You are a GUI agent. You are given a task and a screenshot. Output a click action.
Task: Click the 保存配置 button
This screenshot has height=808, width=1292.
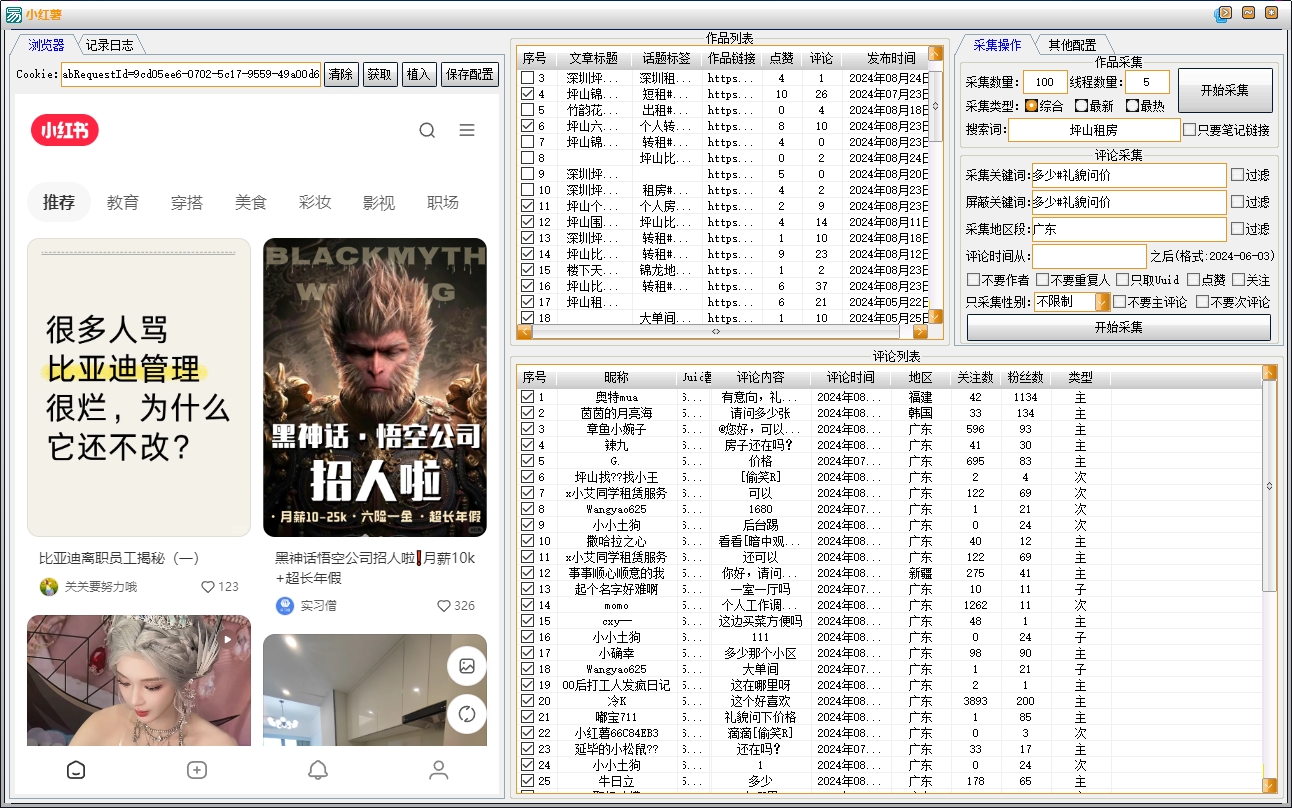pos(469,74)
